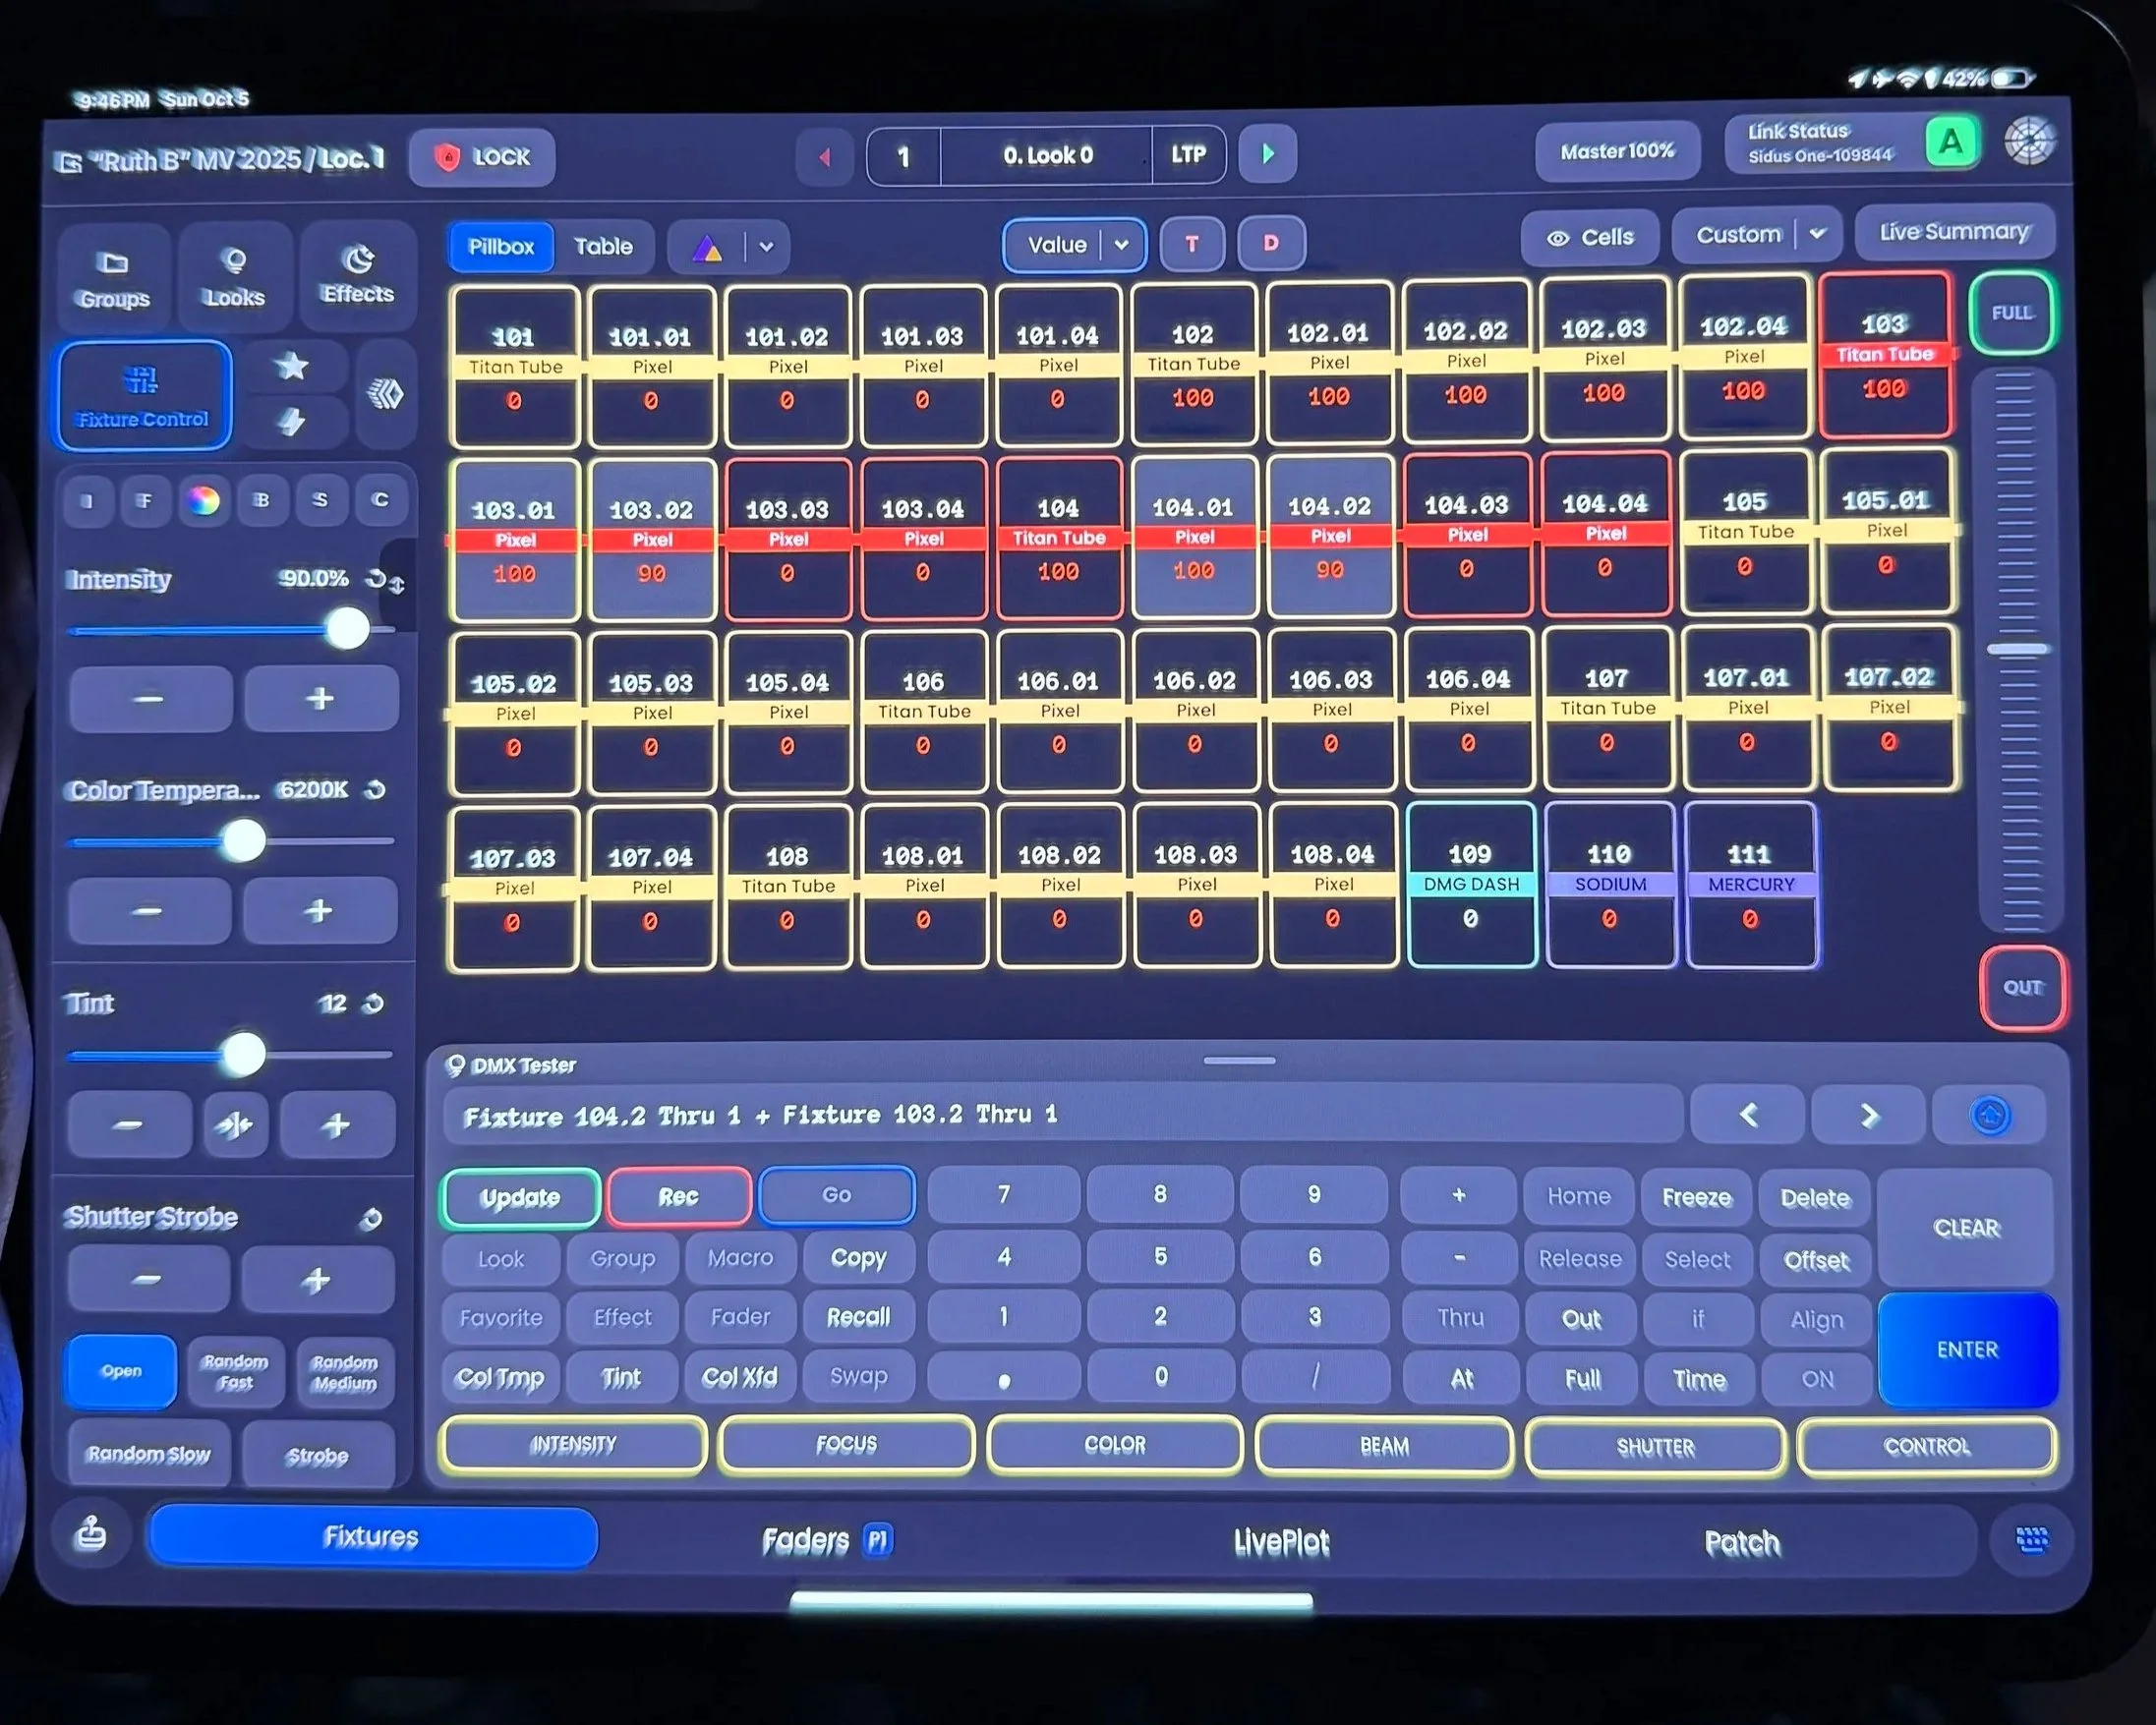Click the Color Temperature slider handle
This screenshot has width=2156, height=1725.
tap(243, 841)
